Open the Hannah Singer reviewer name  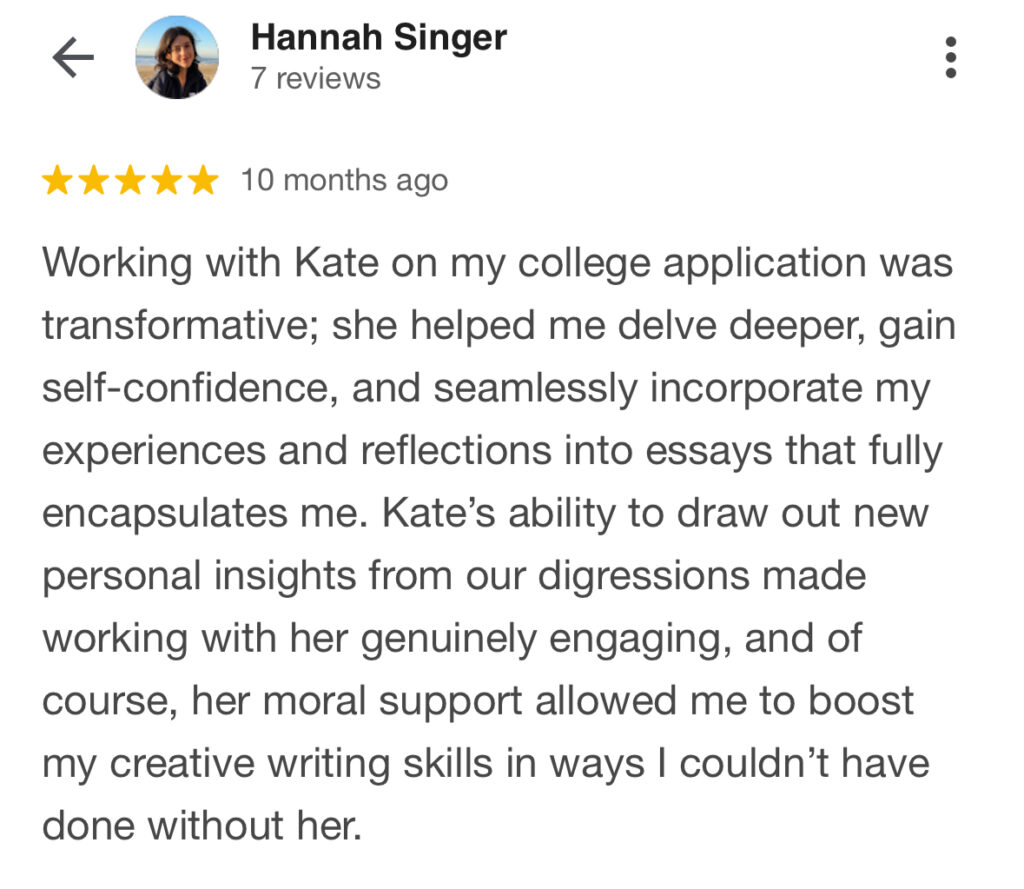click(x=379, y=37)
